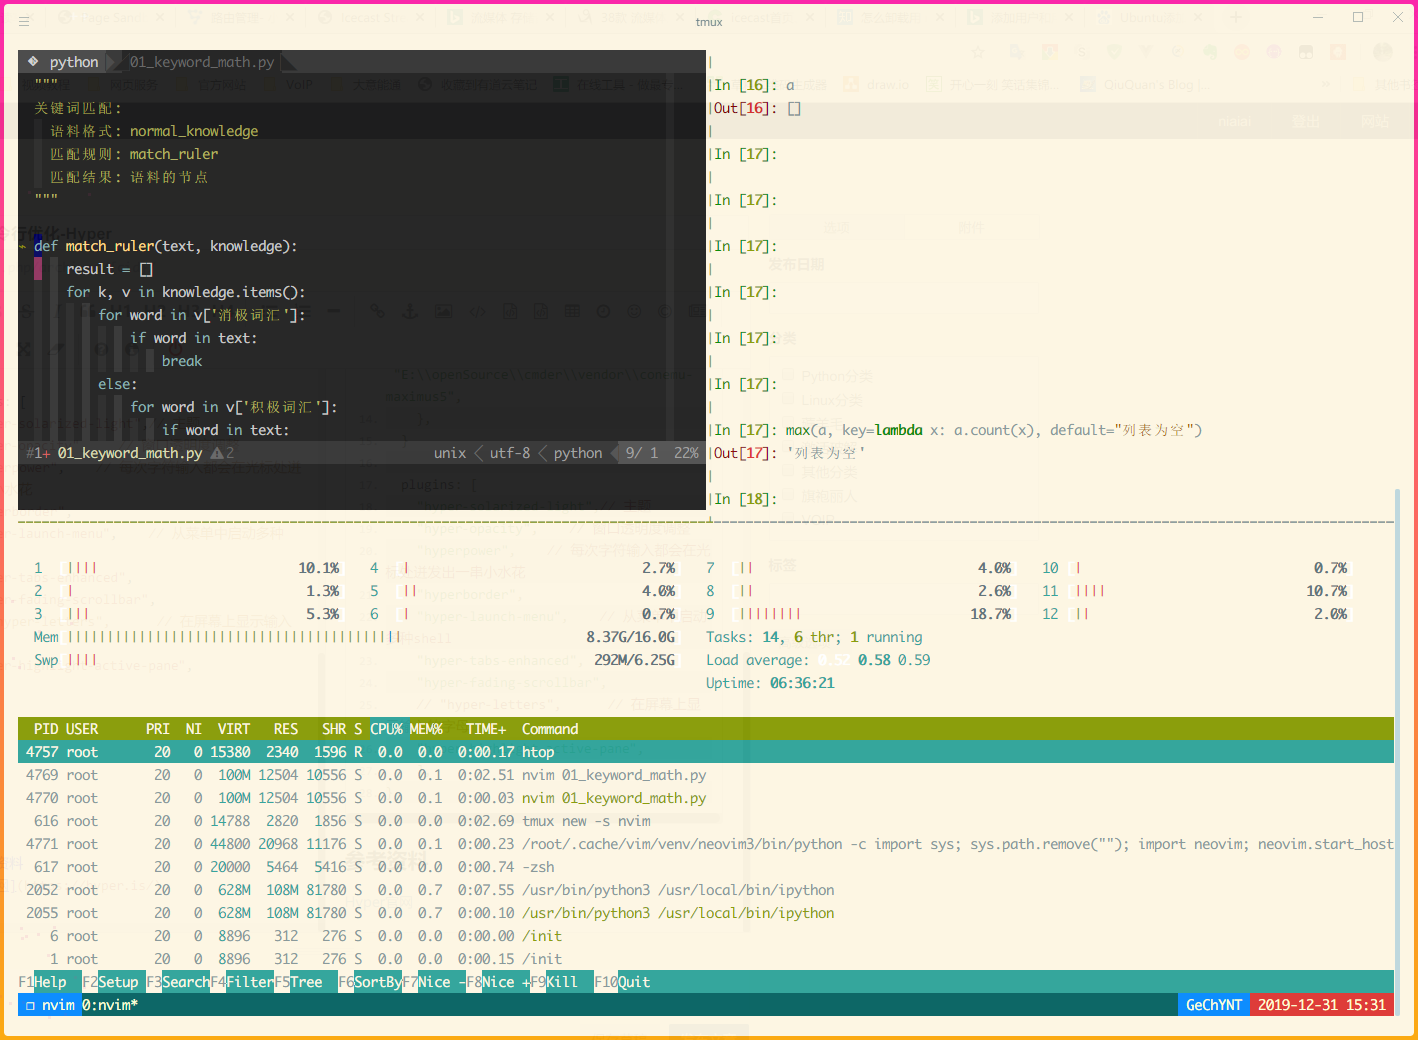Viewport: 1418px width, 1040px height.
Task: Switch to the 01_keyword_math.py buffer tab
Action: (x=201, y=62)
